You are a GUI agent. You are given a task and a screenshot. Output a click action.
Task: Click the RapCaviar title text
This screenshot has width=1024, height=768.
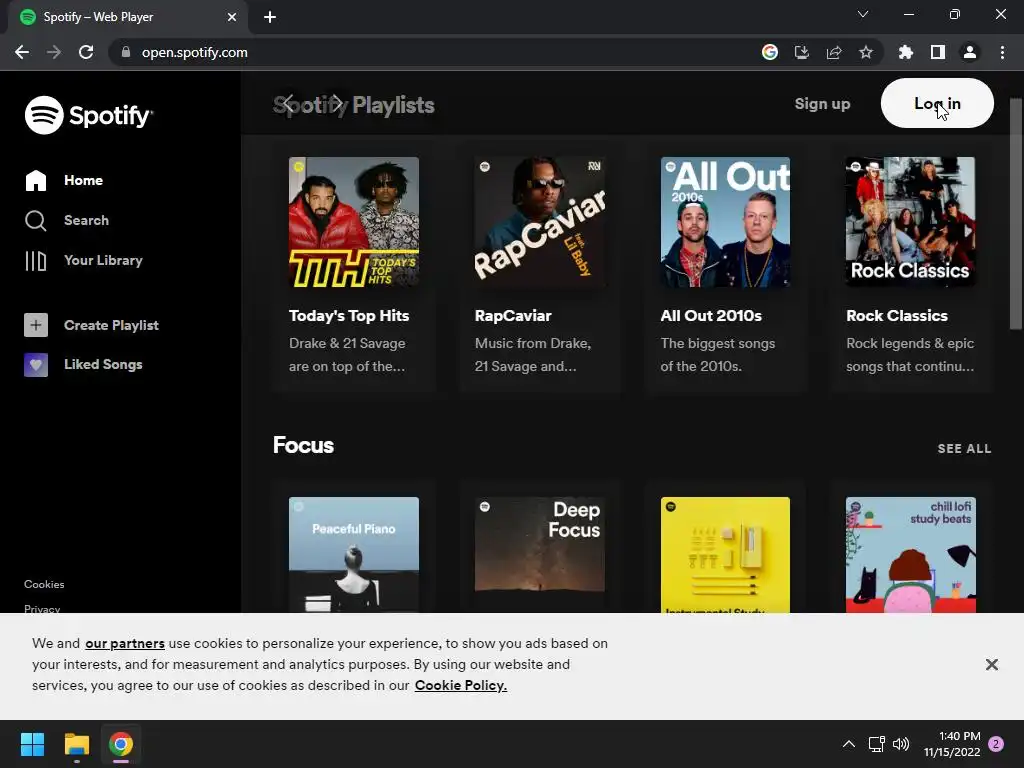pyautogui.click(x=513, y=315)
